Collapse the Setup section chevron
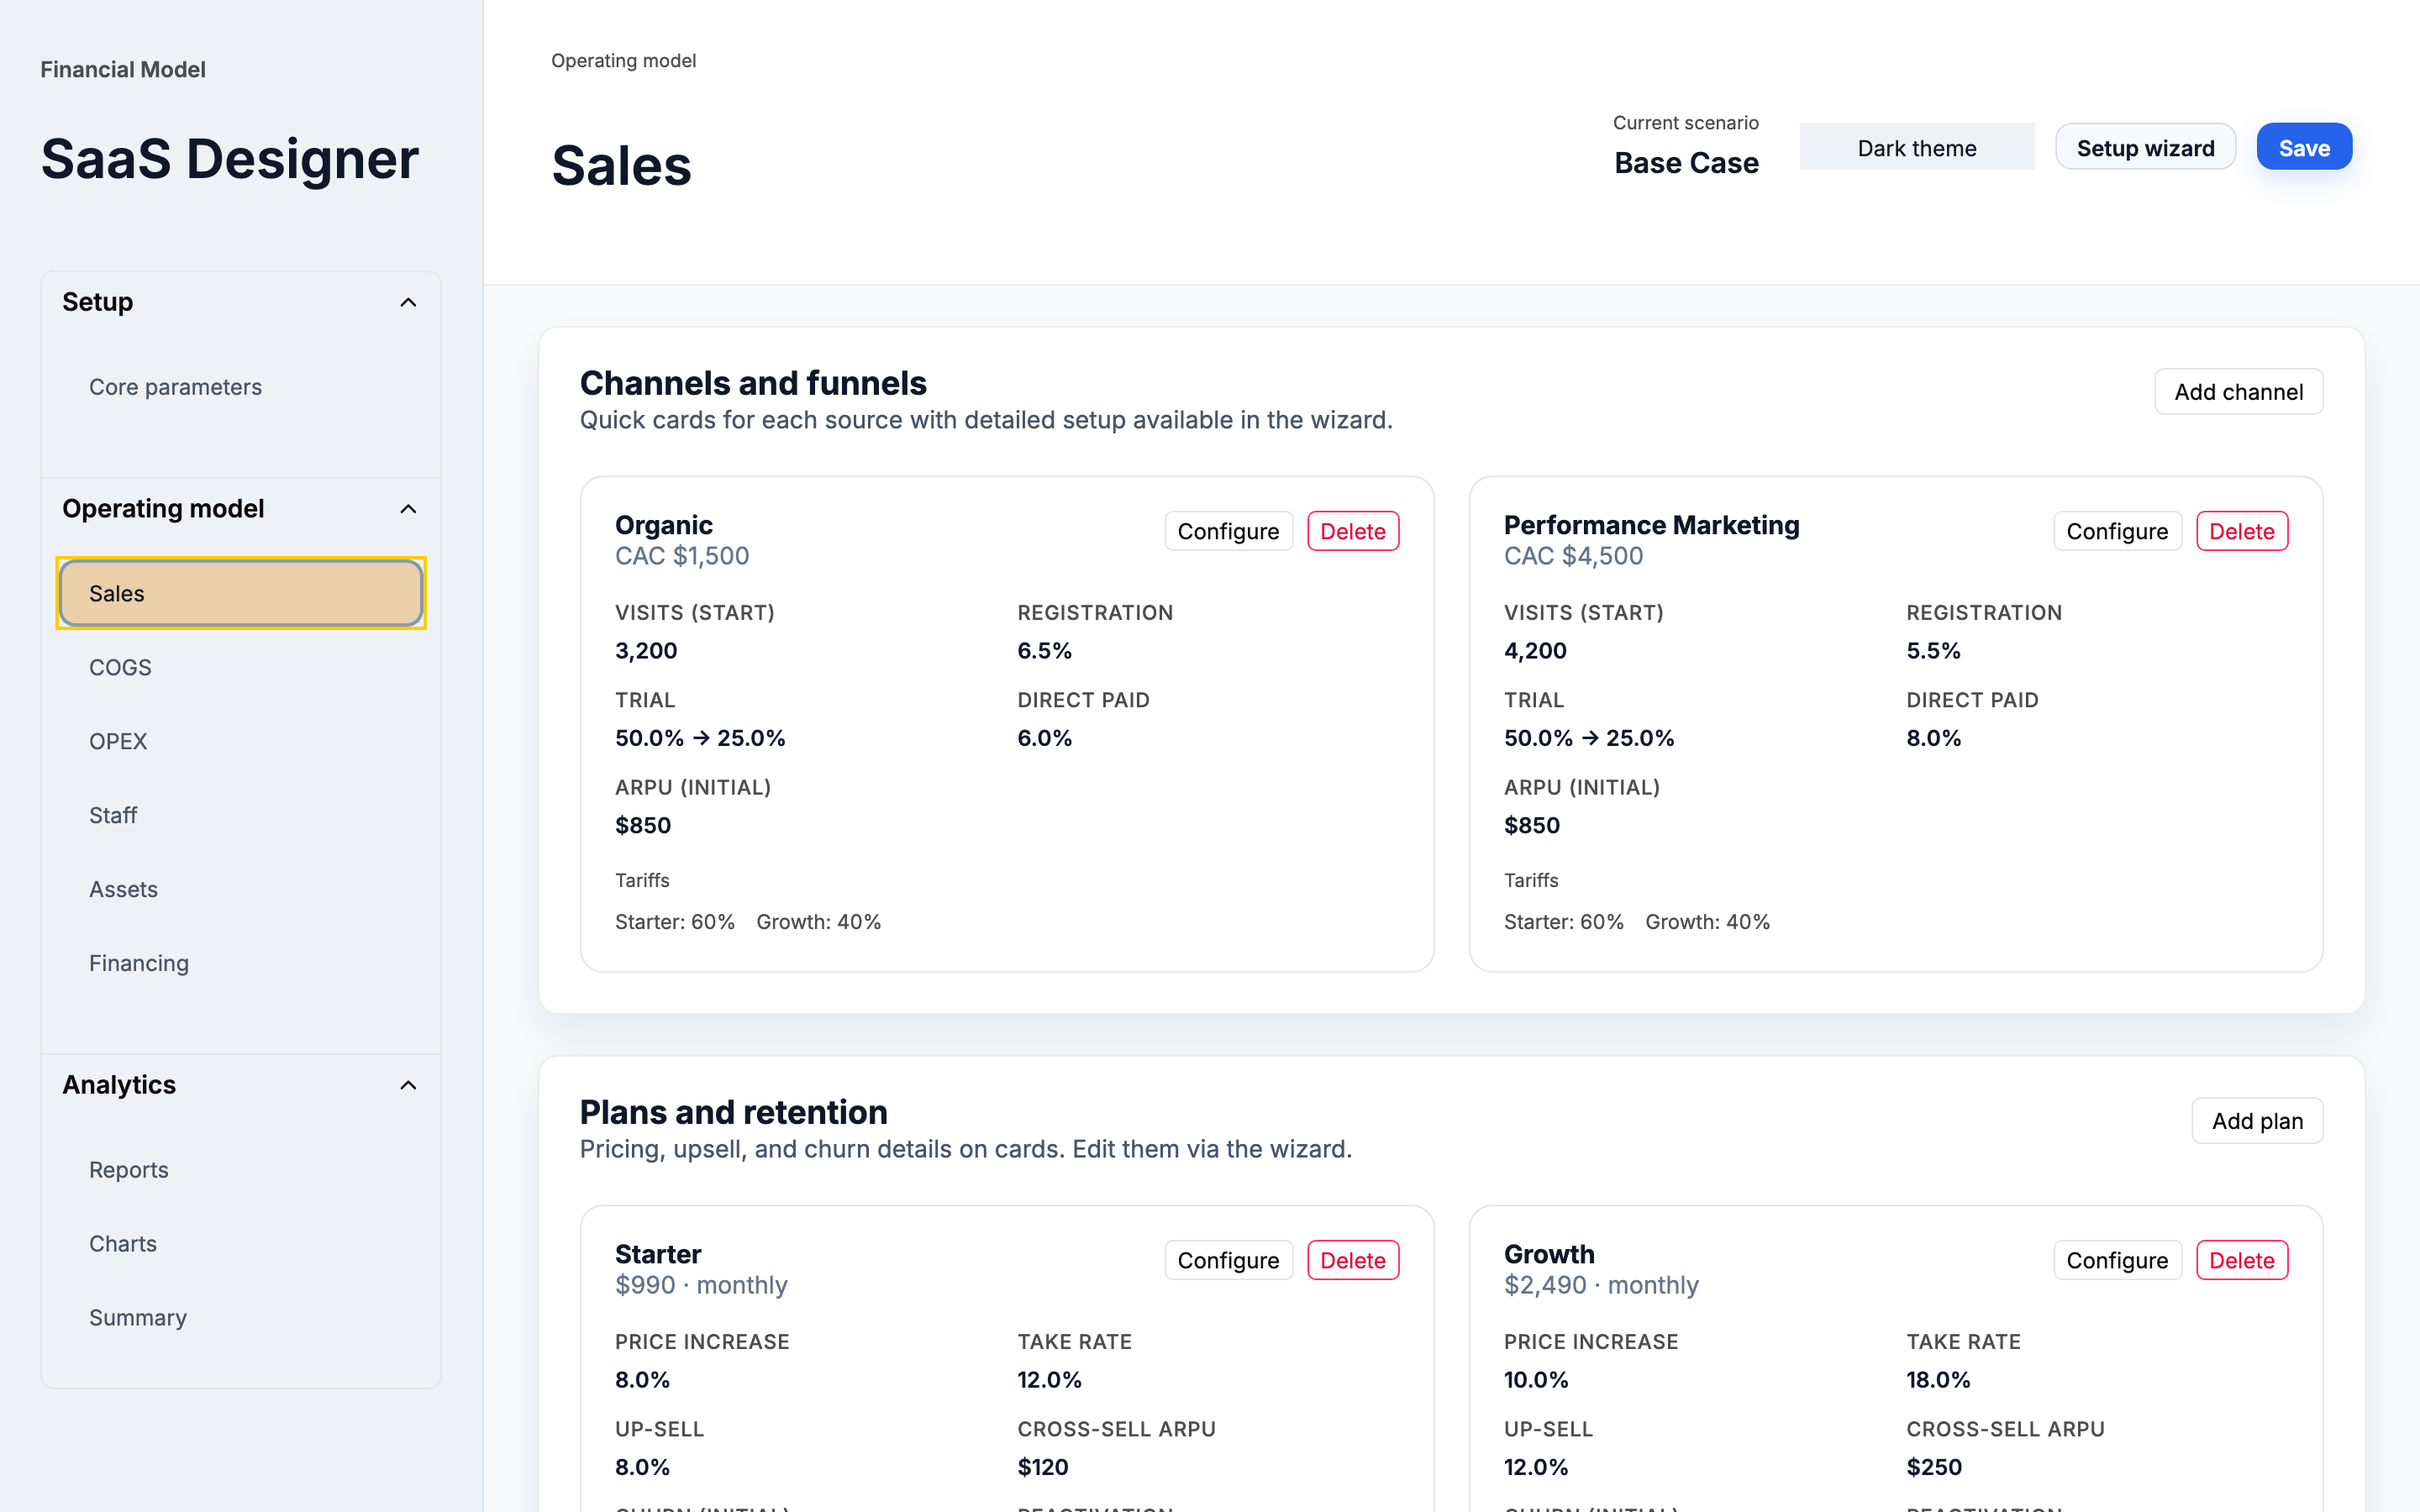The height and width of the screenshot is (1512, 2420). [408, 302]
